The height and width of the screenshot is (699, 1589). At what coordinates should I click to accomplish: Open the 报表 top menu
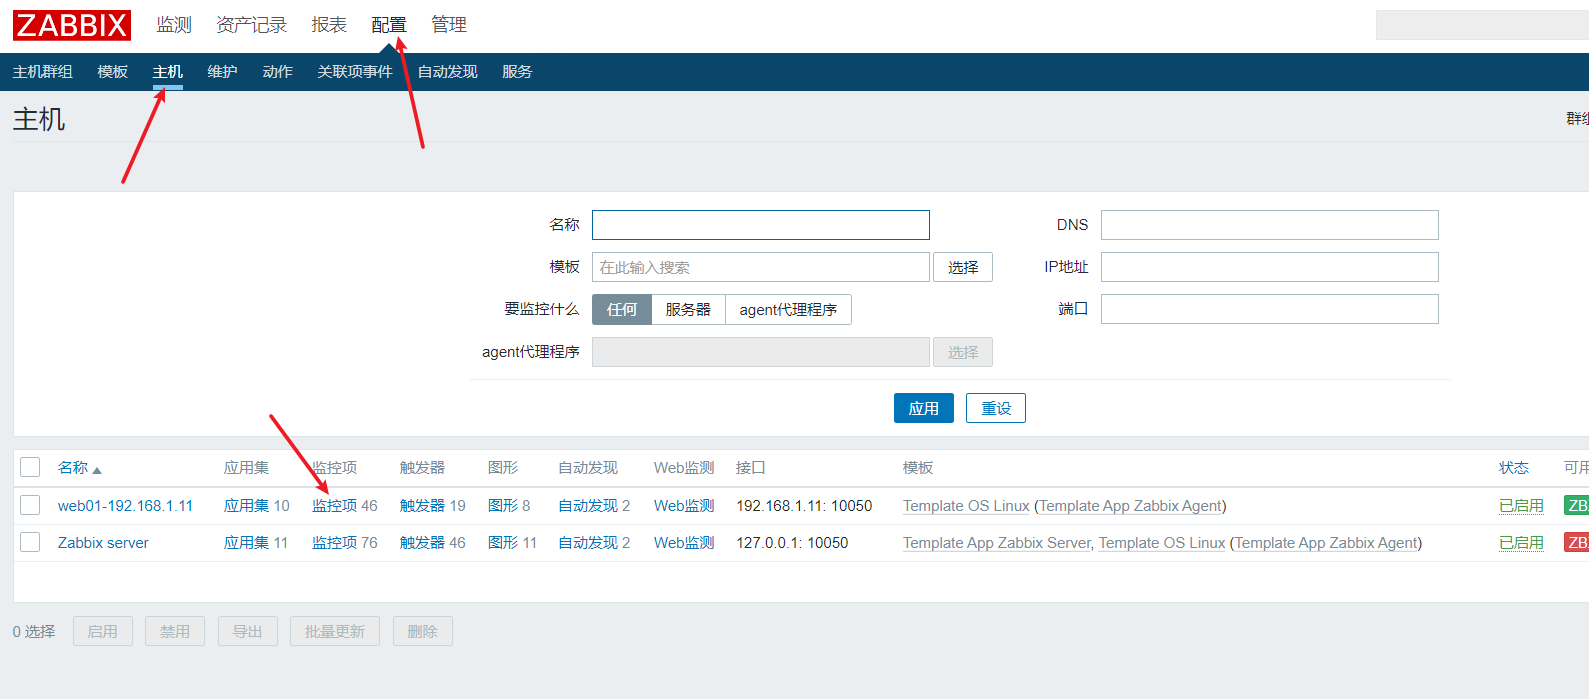pyautogui.click(x=329, y=25)
